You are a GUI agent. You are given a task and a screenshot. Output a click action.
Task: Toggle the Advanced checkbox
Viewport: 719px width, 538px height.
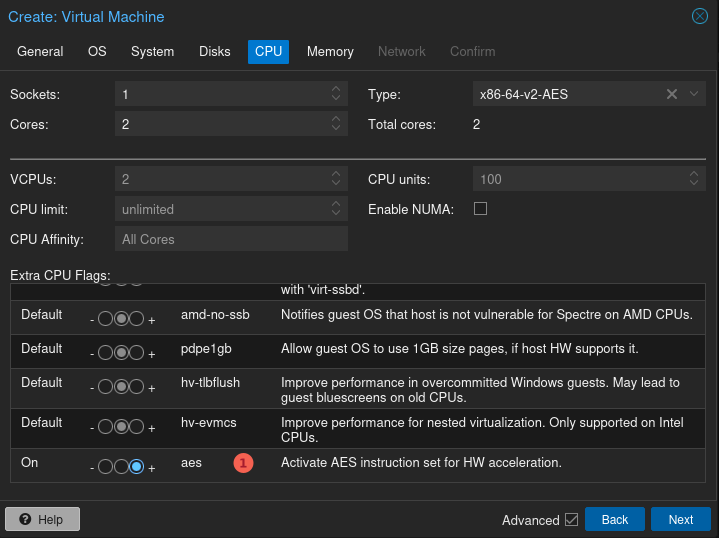[571, 520]
